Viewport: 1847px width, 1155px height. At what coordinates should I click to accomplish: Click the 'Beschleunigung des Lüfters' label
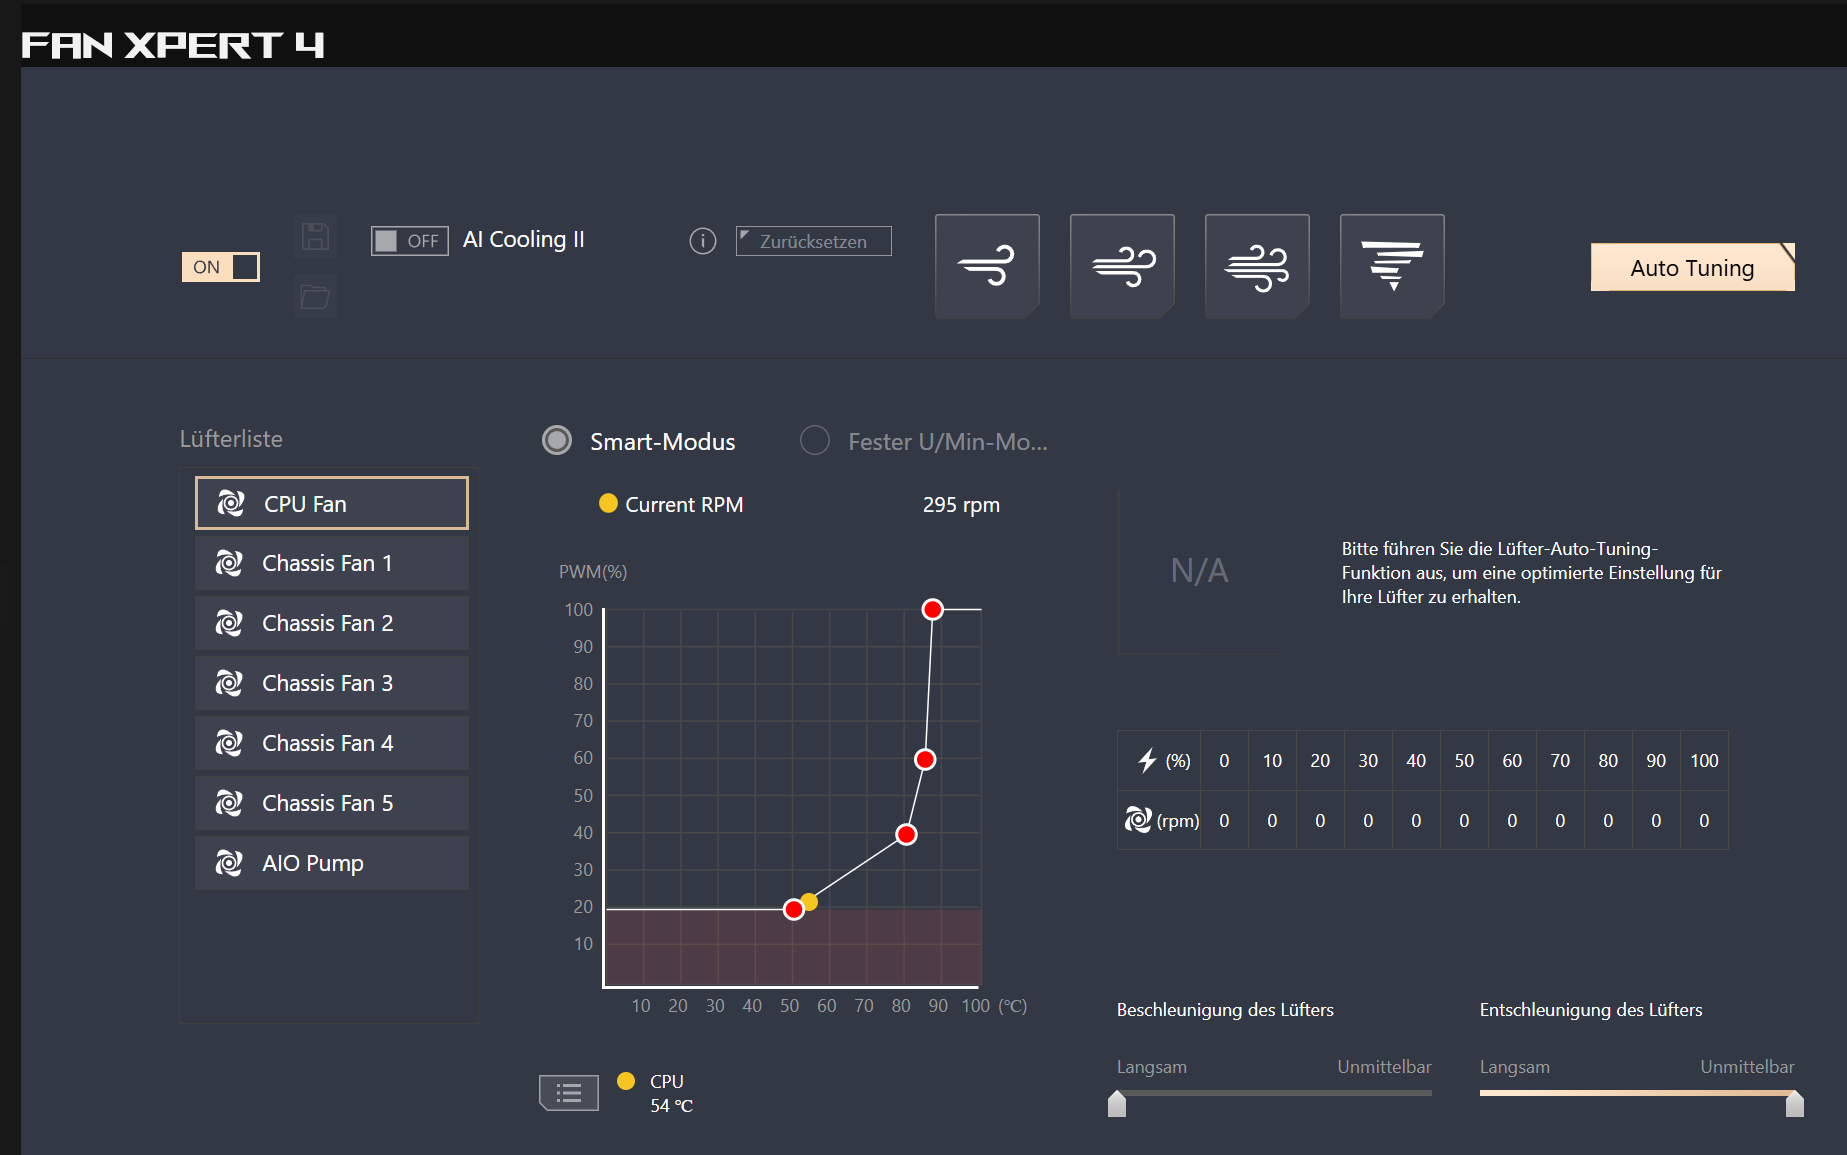tap(1225, 1010)
